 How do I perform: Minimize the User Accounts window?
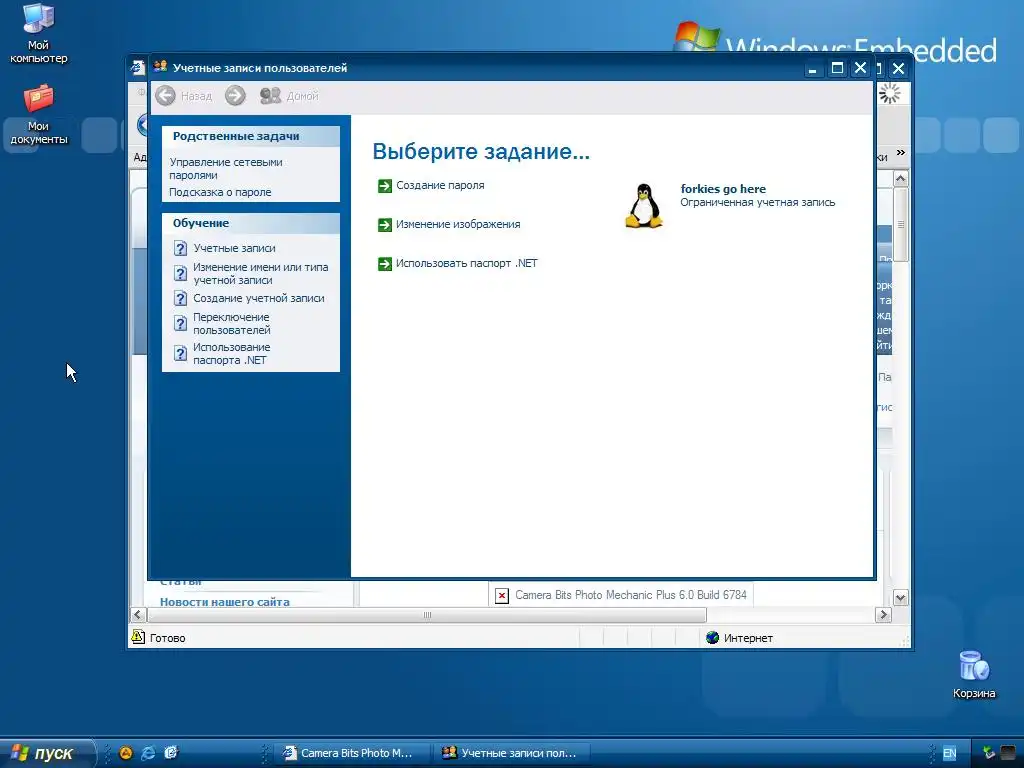(813, 68)
